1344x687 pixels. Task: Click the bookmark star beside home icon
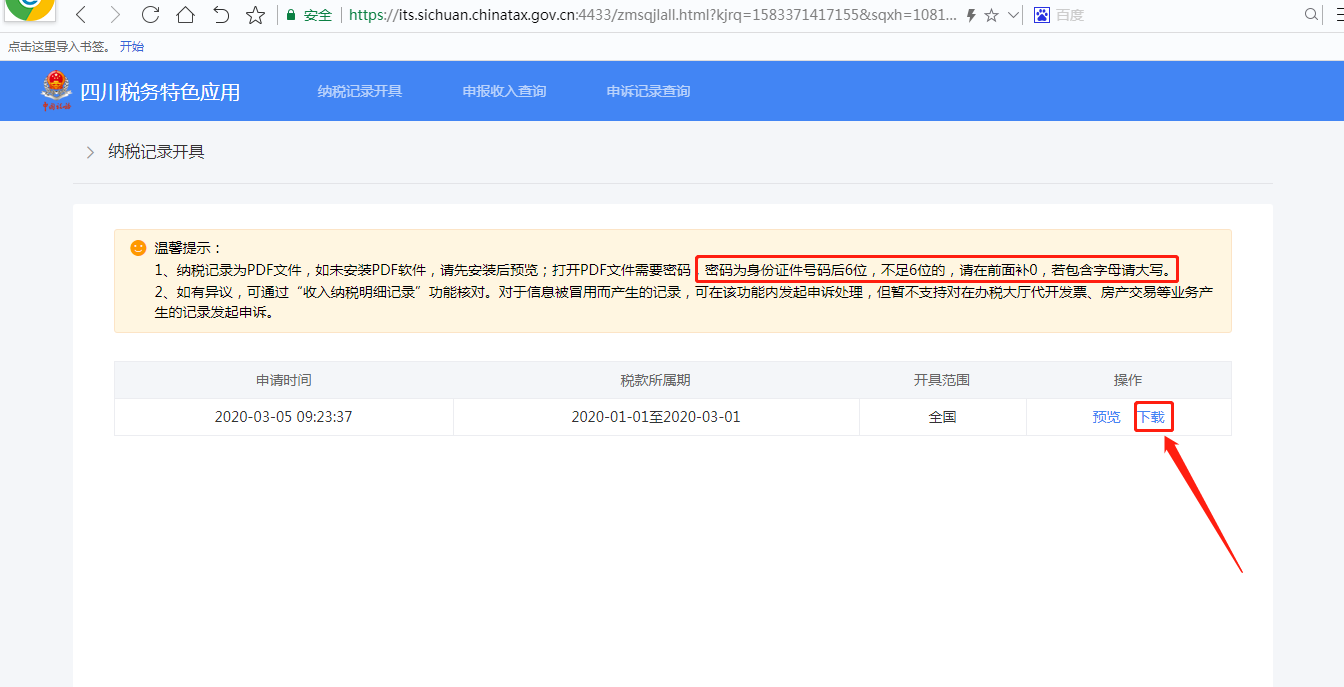pyautogui.click(x=256, y=15)
